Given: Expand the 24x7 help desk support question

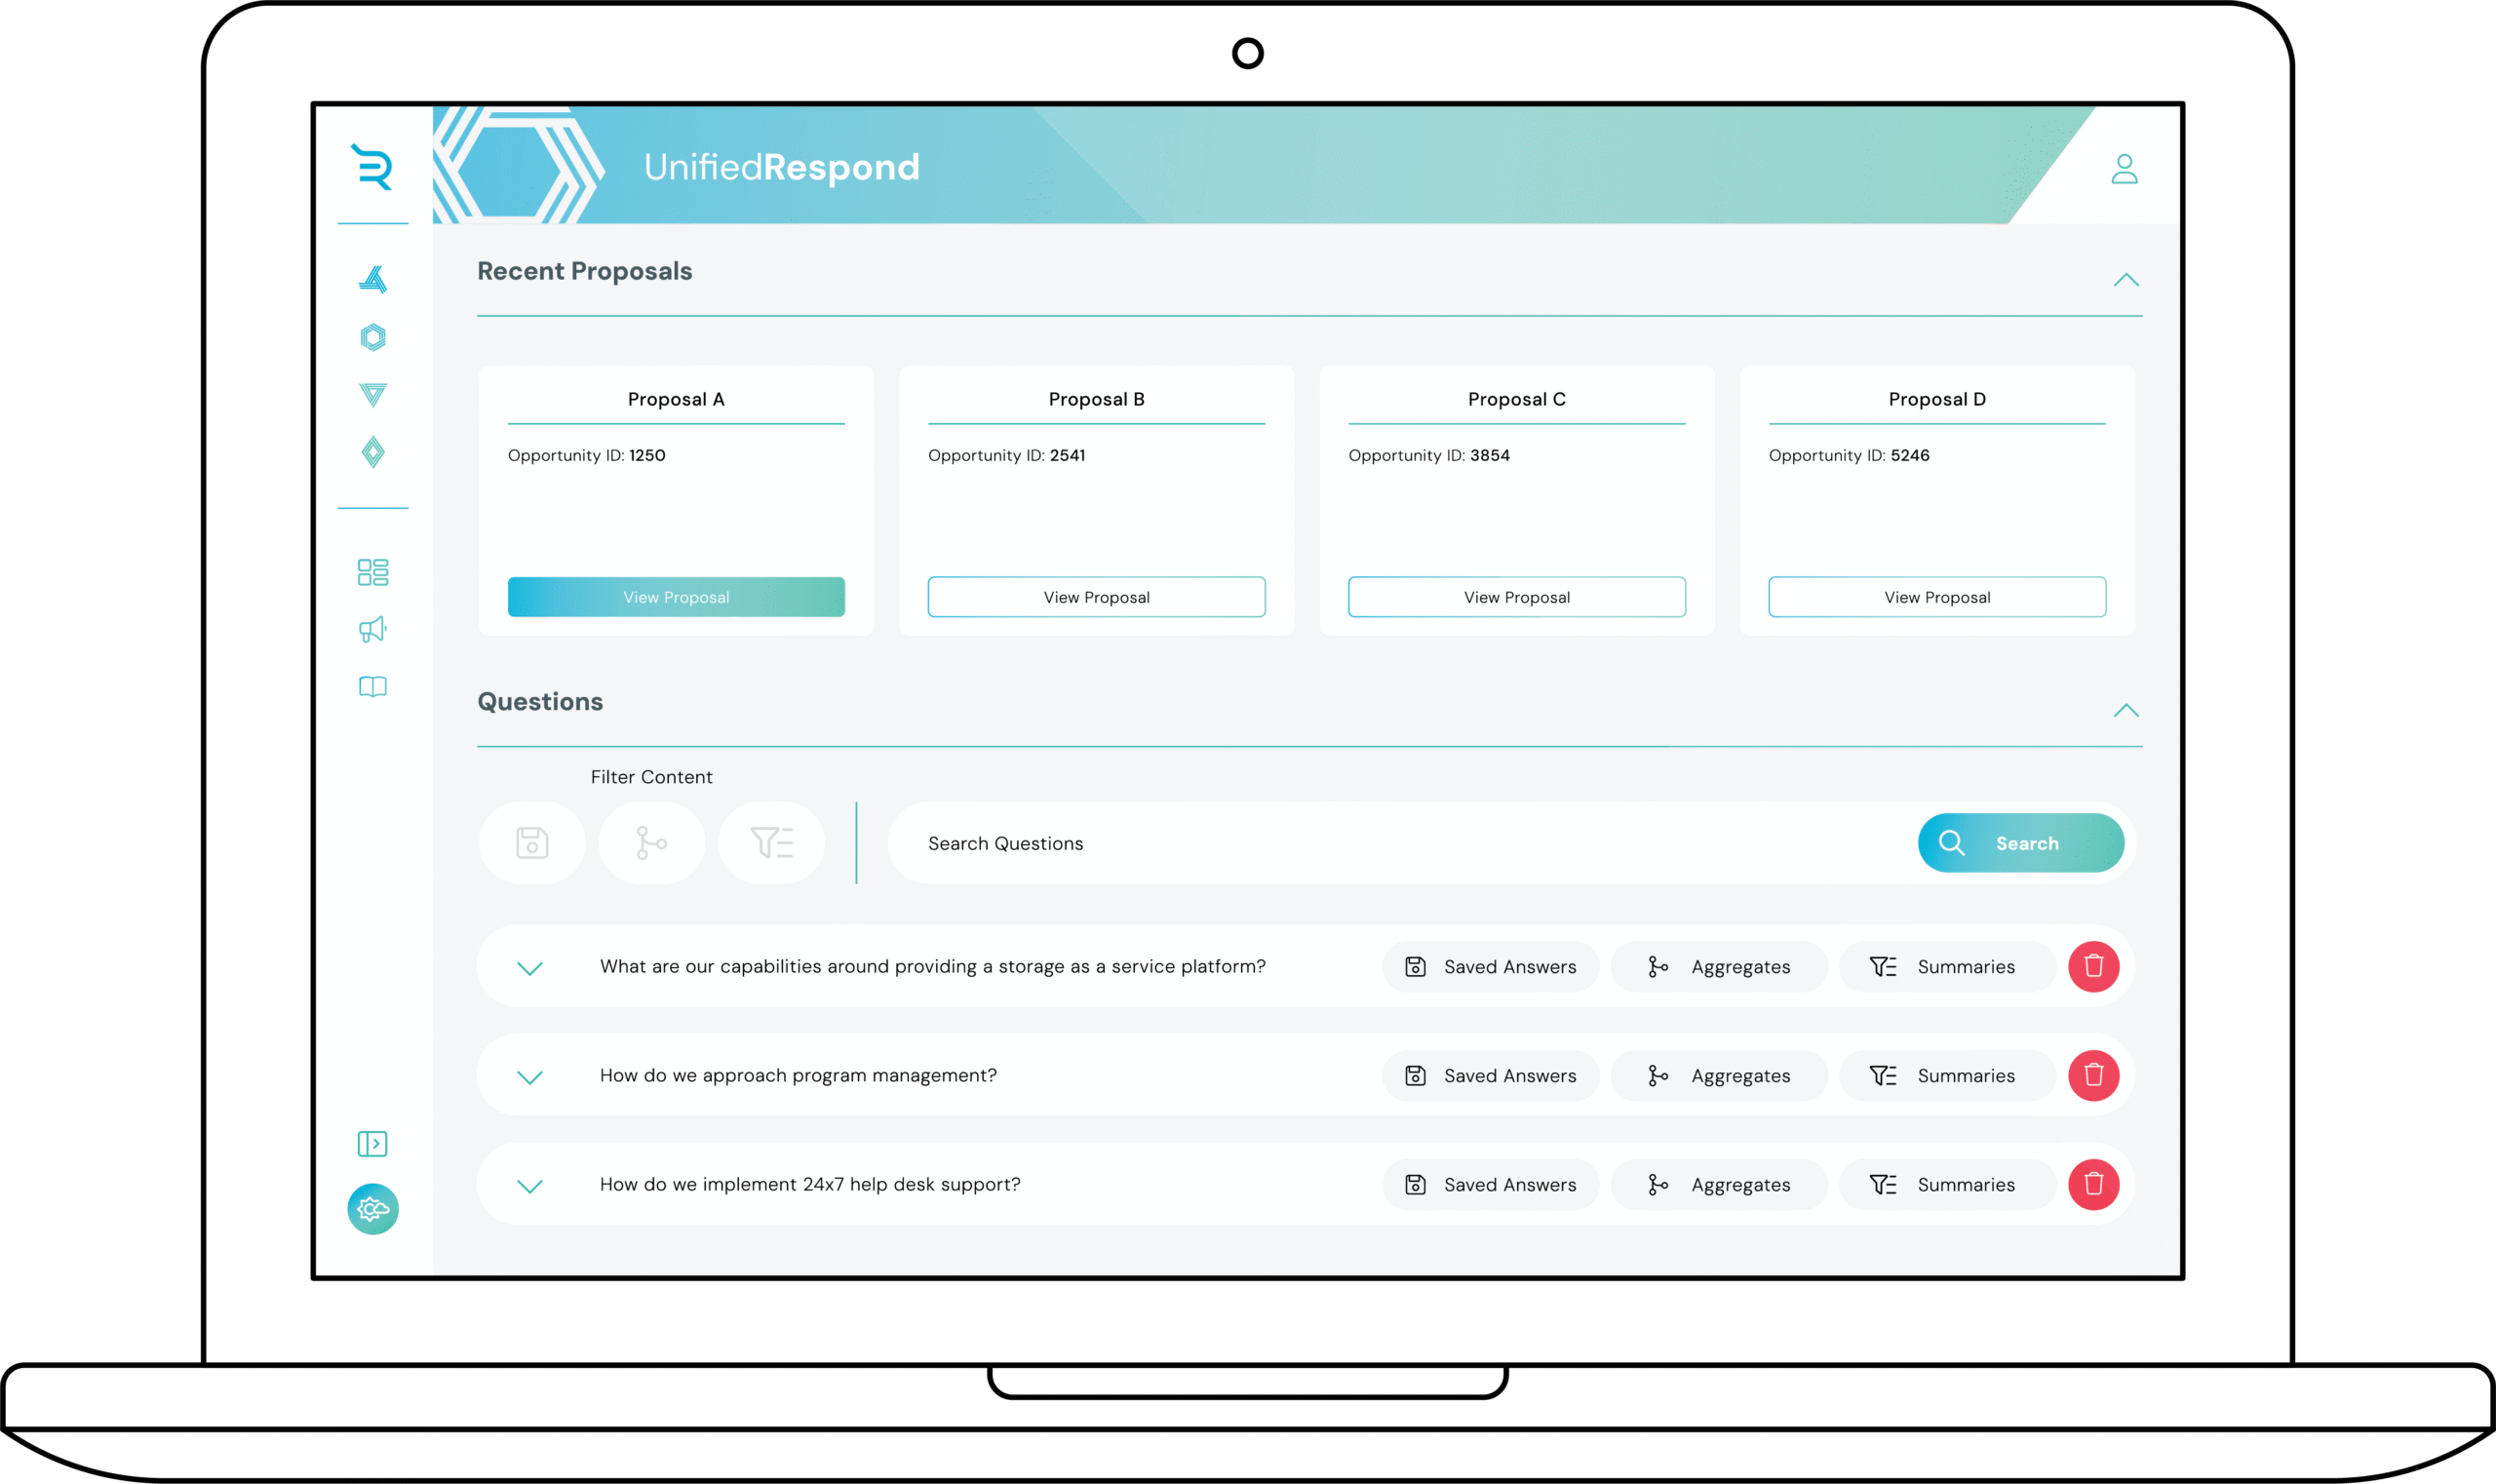Looking at the screenshot, I should 530,1186.
